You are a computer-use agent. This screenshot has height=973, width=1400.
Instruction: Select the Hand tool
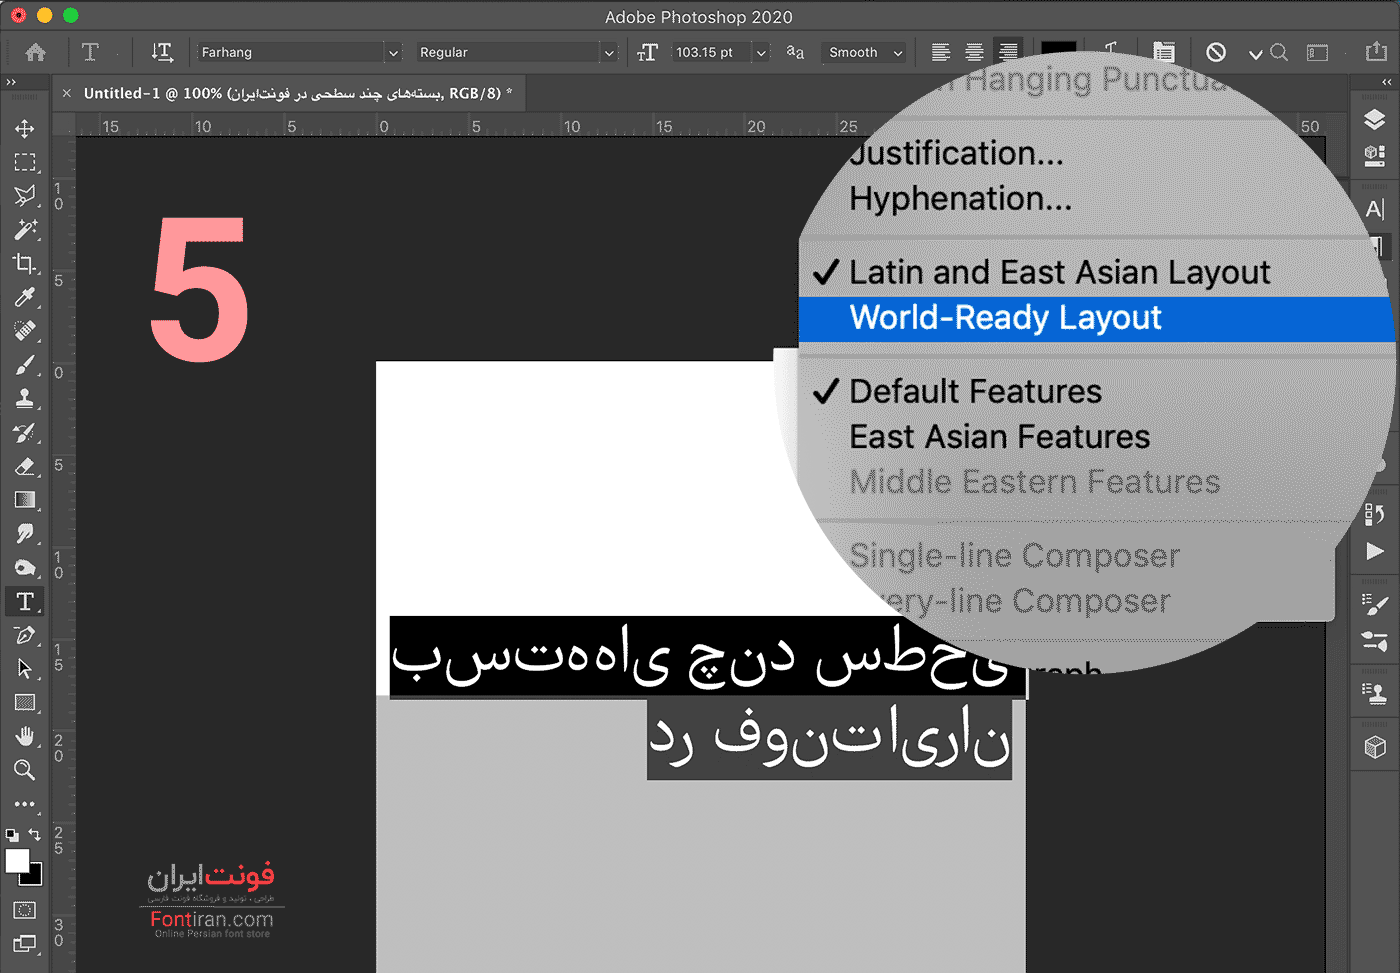pyautogui.click(x=25, y=736)
